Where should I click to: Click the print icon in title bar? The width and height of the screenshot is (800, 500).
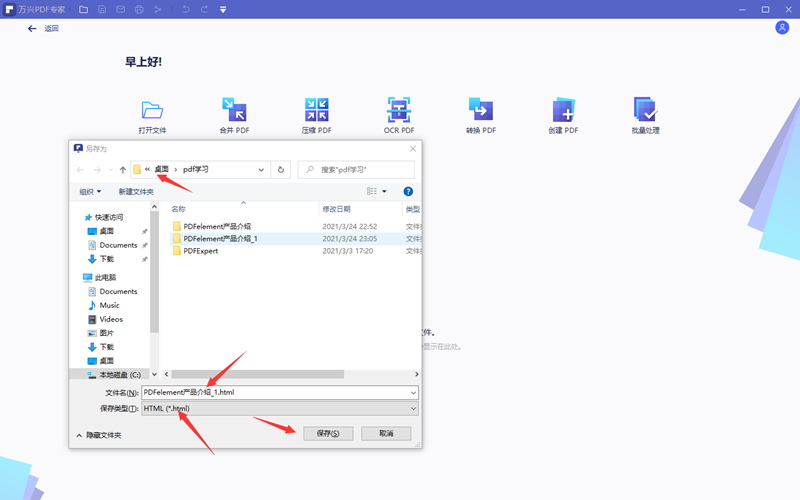click(x=139, y=9)
